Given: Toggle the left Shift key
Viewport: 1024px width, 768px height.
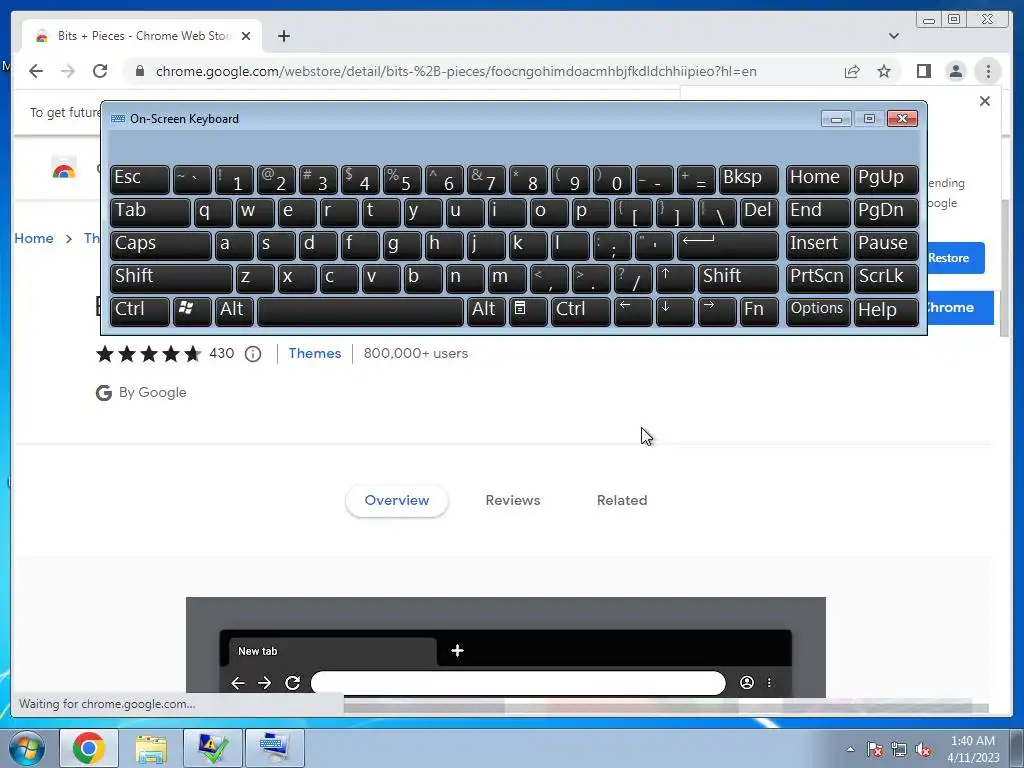Looking at the screenshot, I should coord(171,278).
